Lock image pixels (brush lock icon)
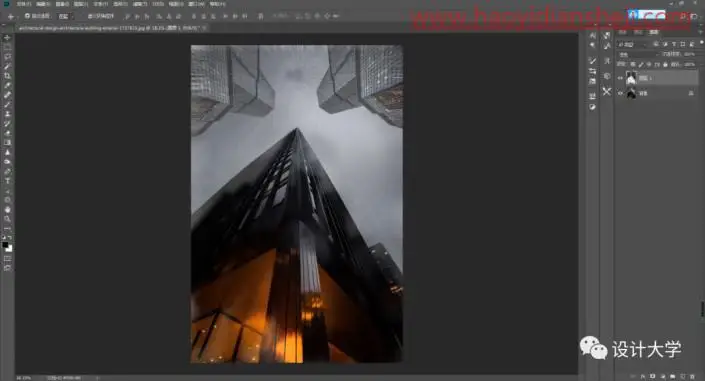The width and height of the screenshot is (705, 381). pos(641,64)
